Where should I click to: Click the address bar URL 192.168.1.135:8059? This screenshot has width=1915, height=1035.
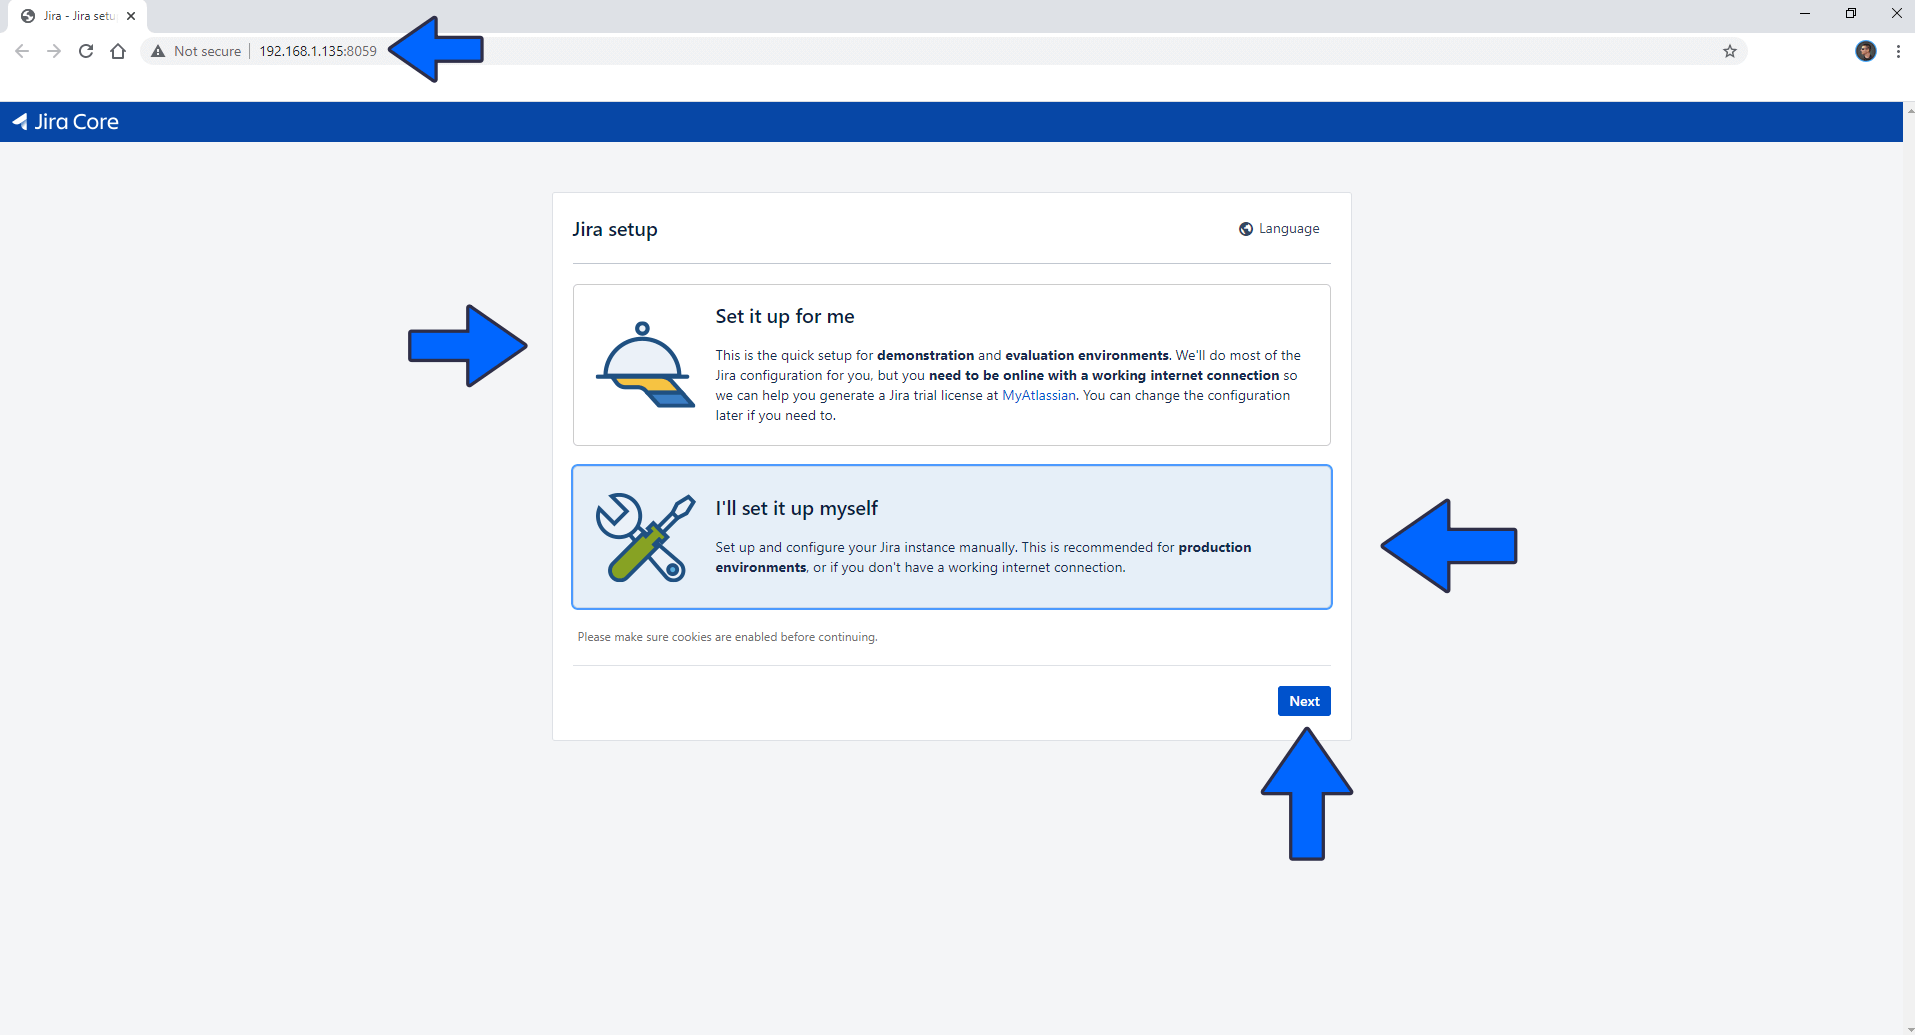(x=318, y=51)
